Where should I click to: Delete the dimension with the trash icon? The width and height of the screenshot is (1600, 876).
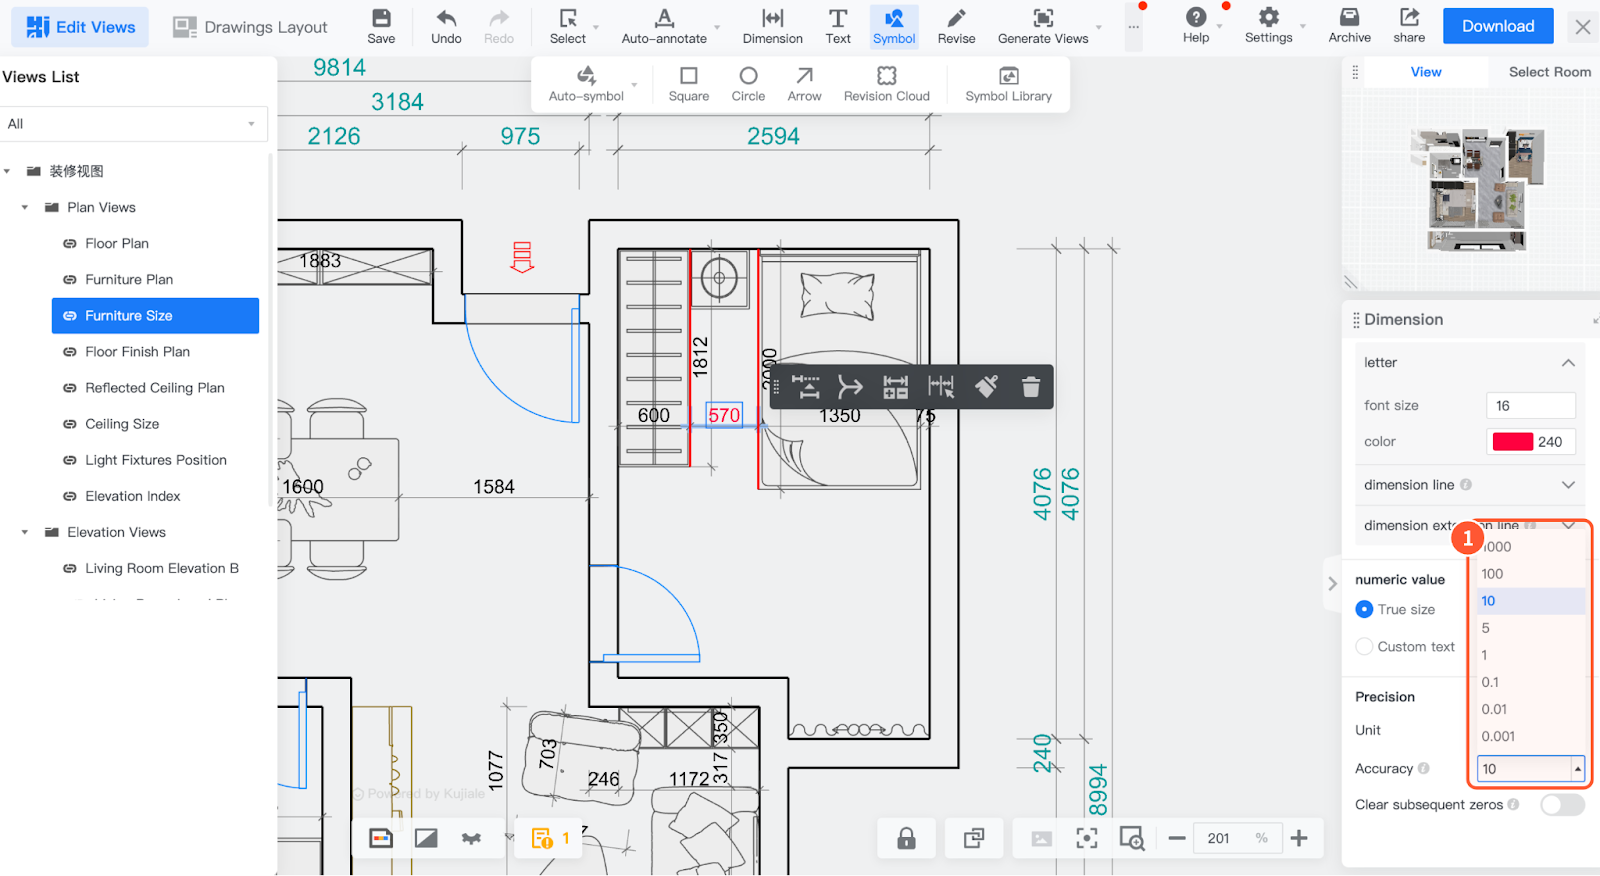point(1031,386)
